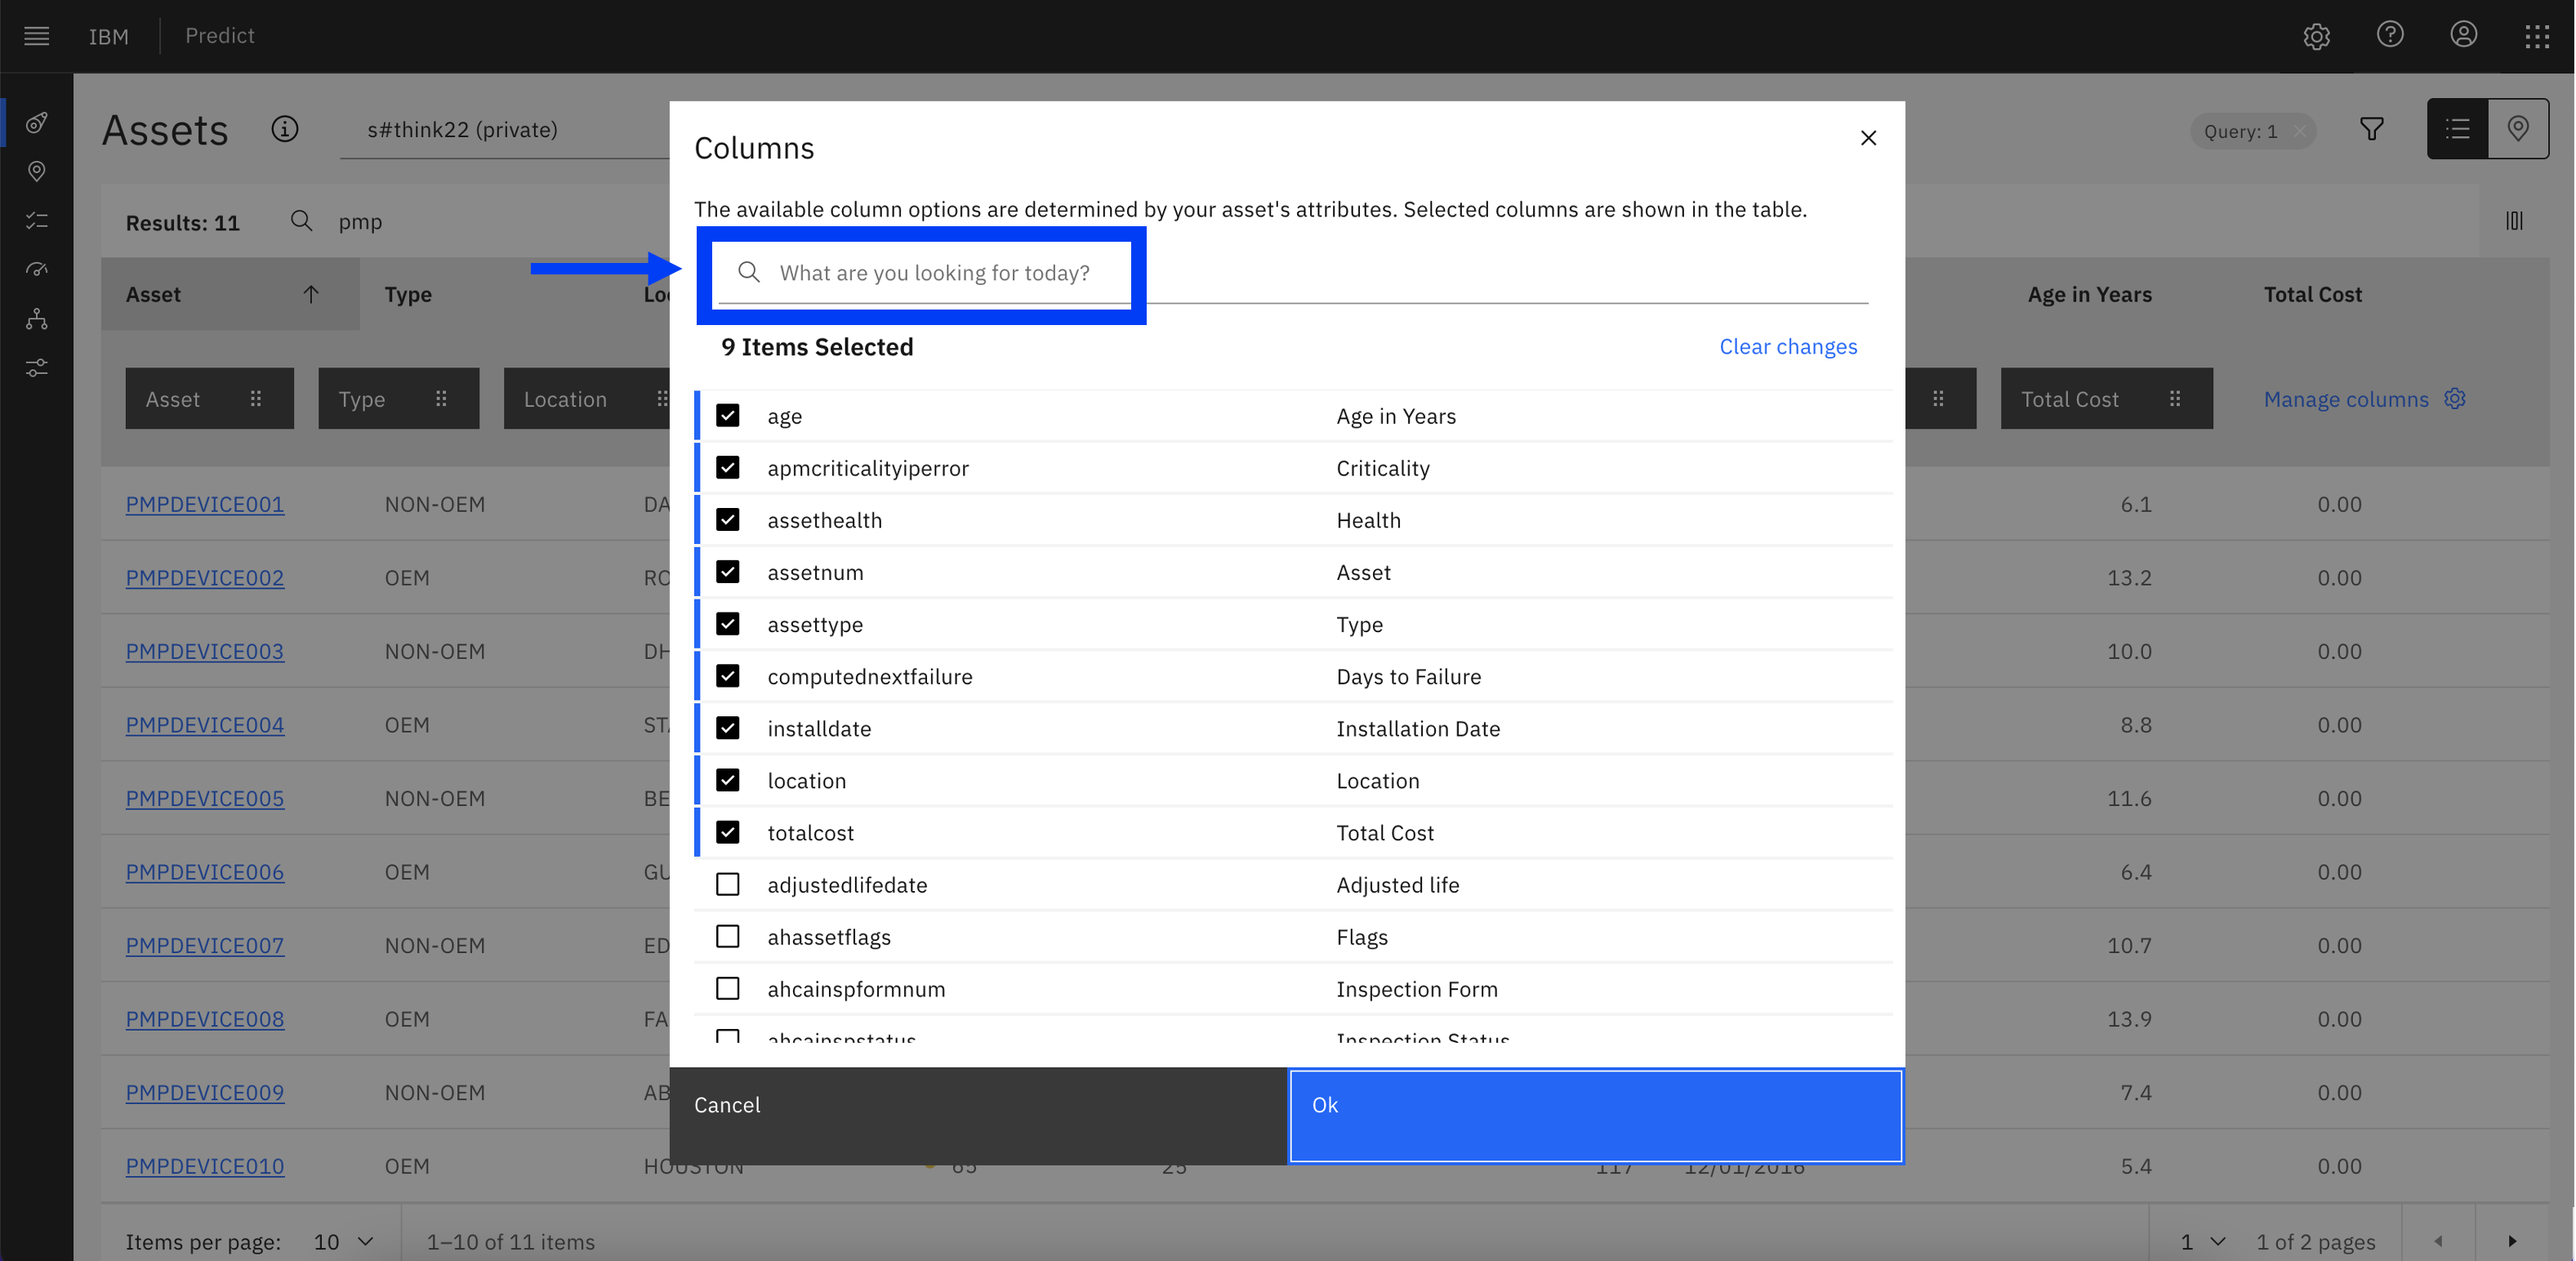Open asset PMPDEVICE005 link

click(205, 798)
